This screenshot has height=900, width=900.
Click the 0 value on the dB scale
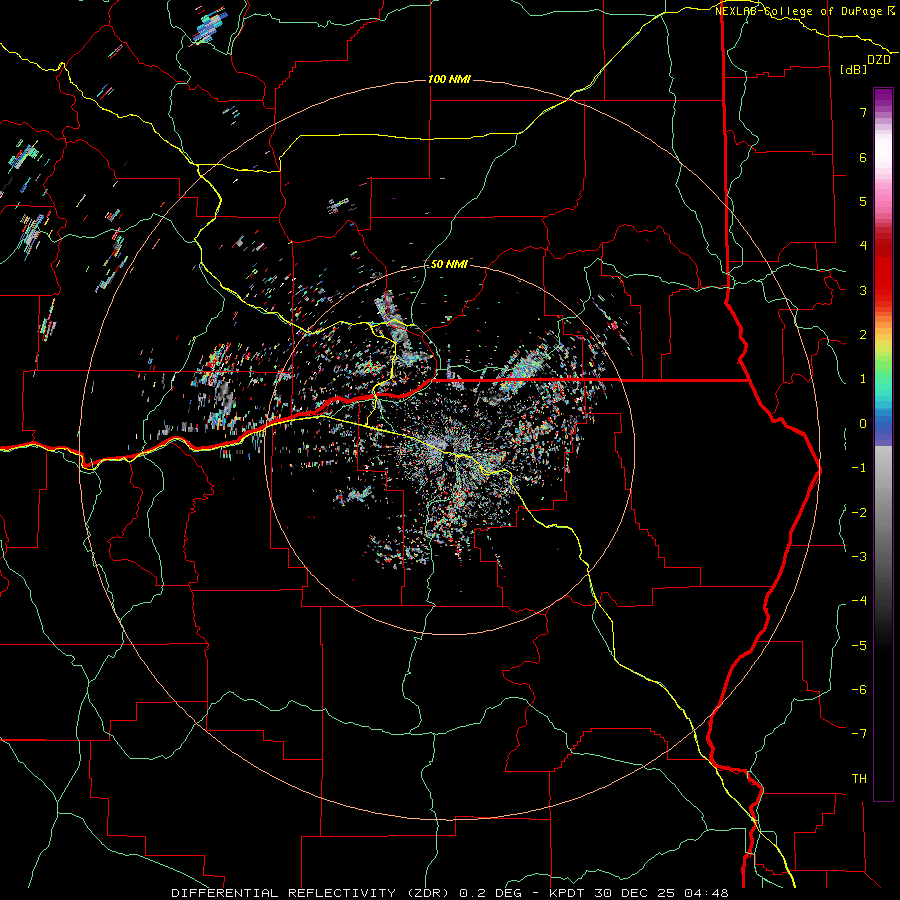(x=863, y=424)
